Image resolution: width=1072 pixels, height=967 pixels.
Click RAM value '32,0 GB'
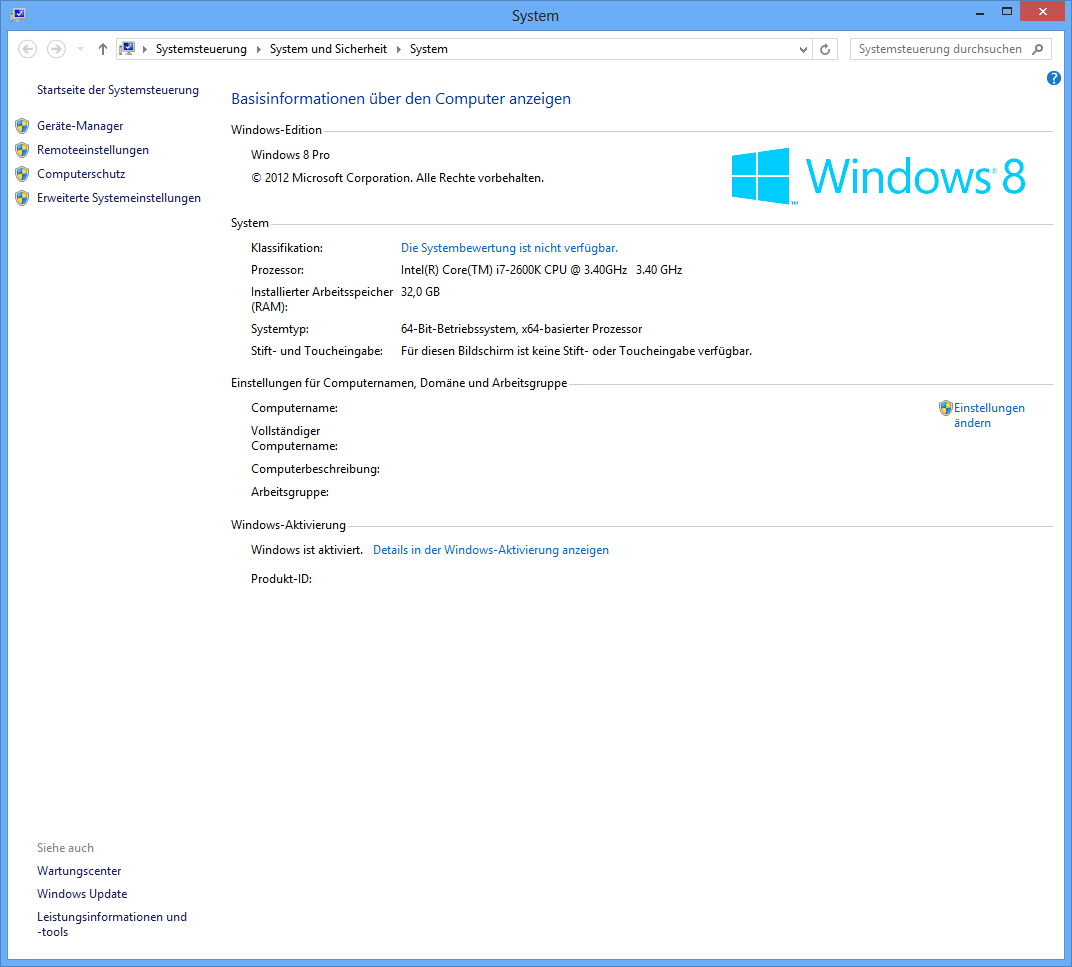(x=420, y=292)
